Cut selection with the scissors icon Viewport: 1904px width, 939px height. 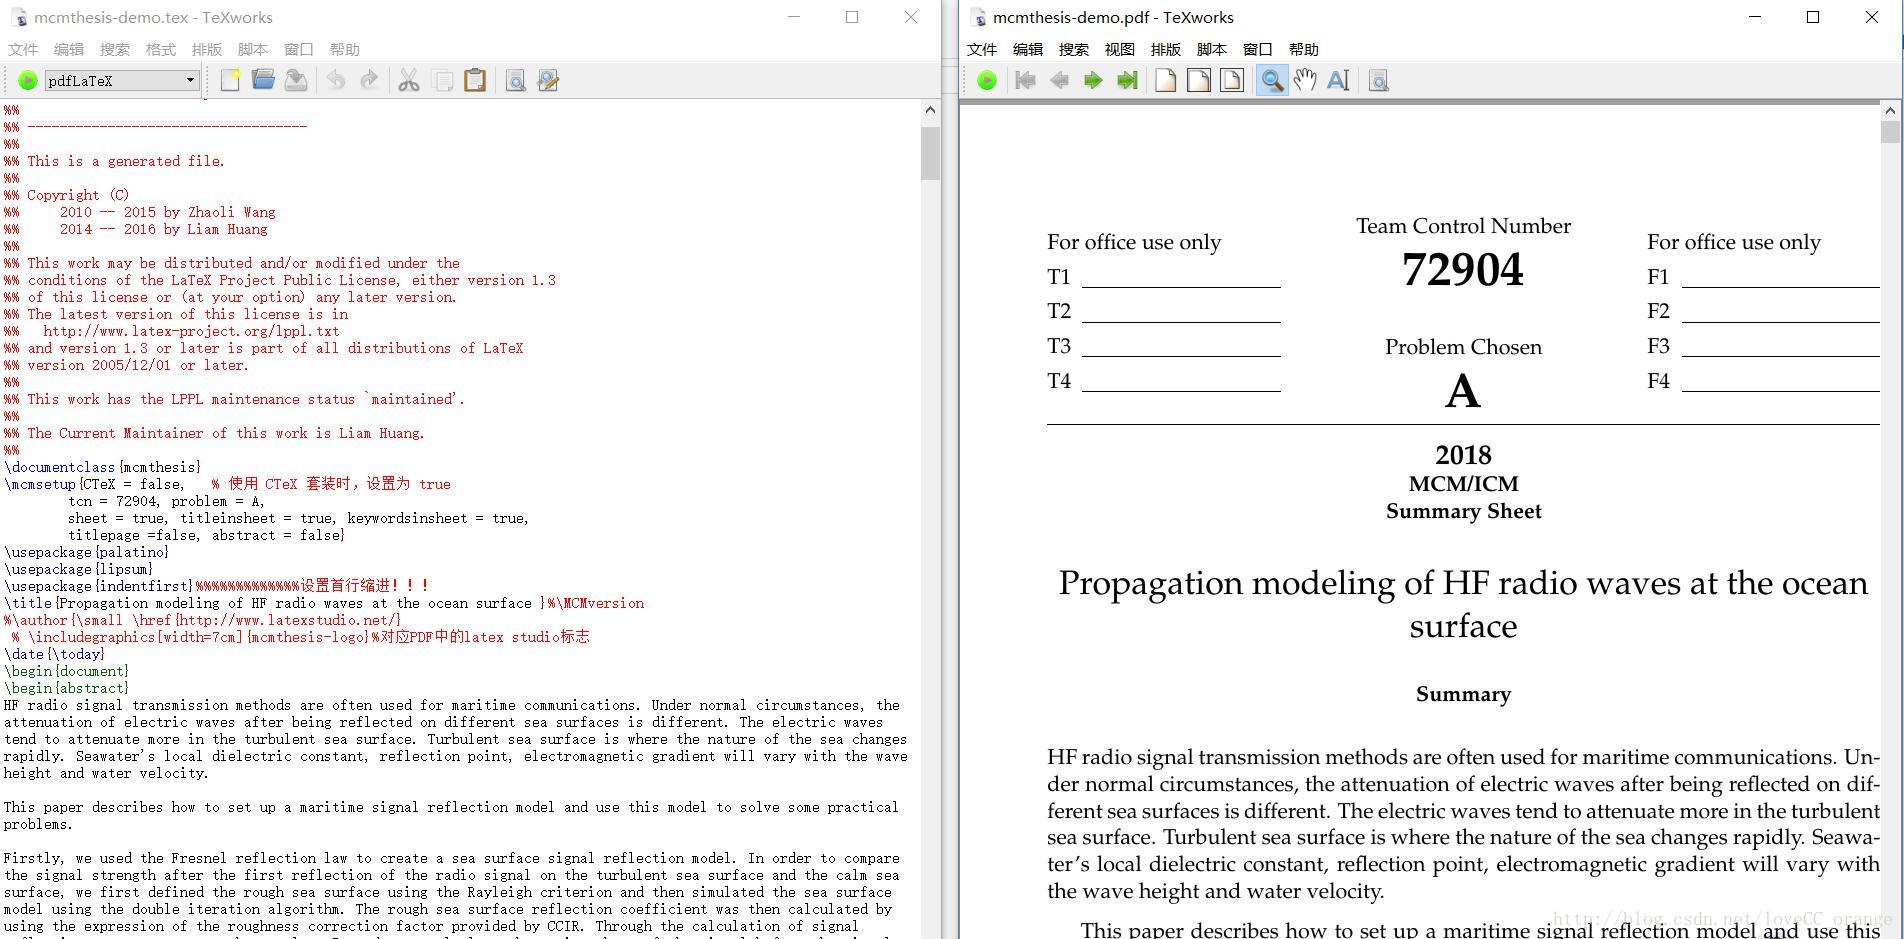pyautogui.click(x=408, y=81)
